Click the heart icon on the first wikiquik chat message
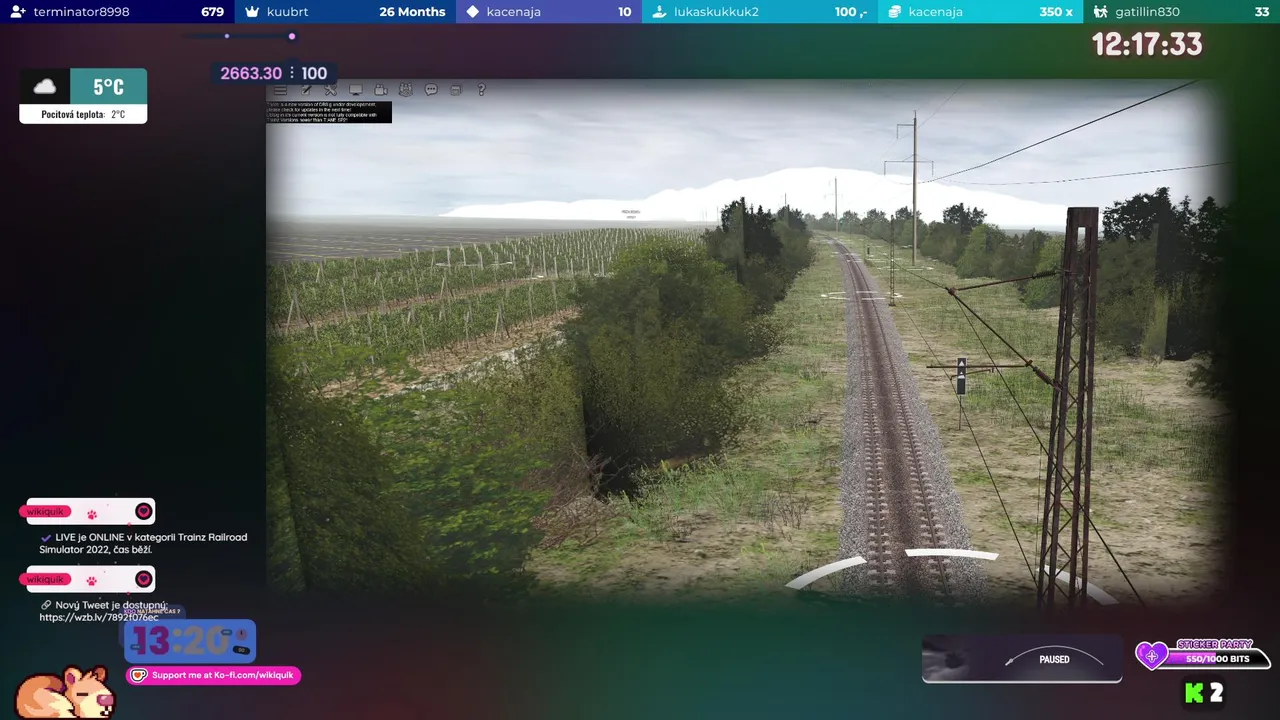1280x720 pixels. tap(143, 511)
